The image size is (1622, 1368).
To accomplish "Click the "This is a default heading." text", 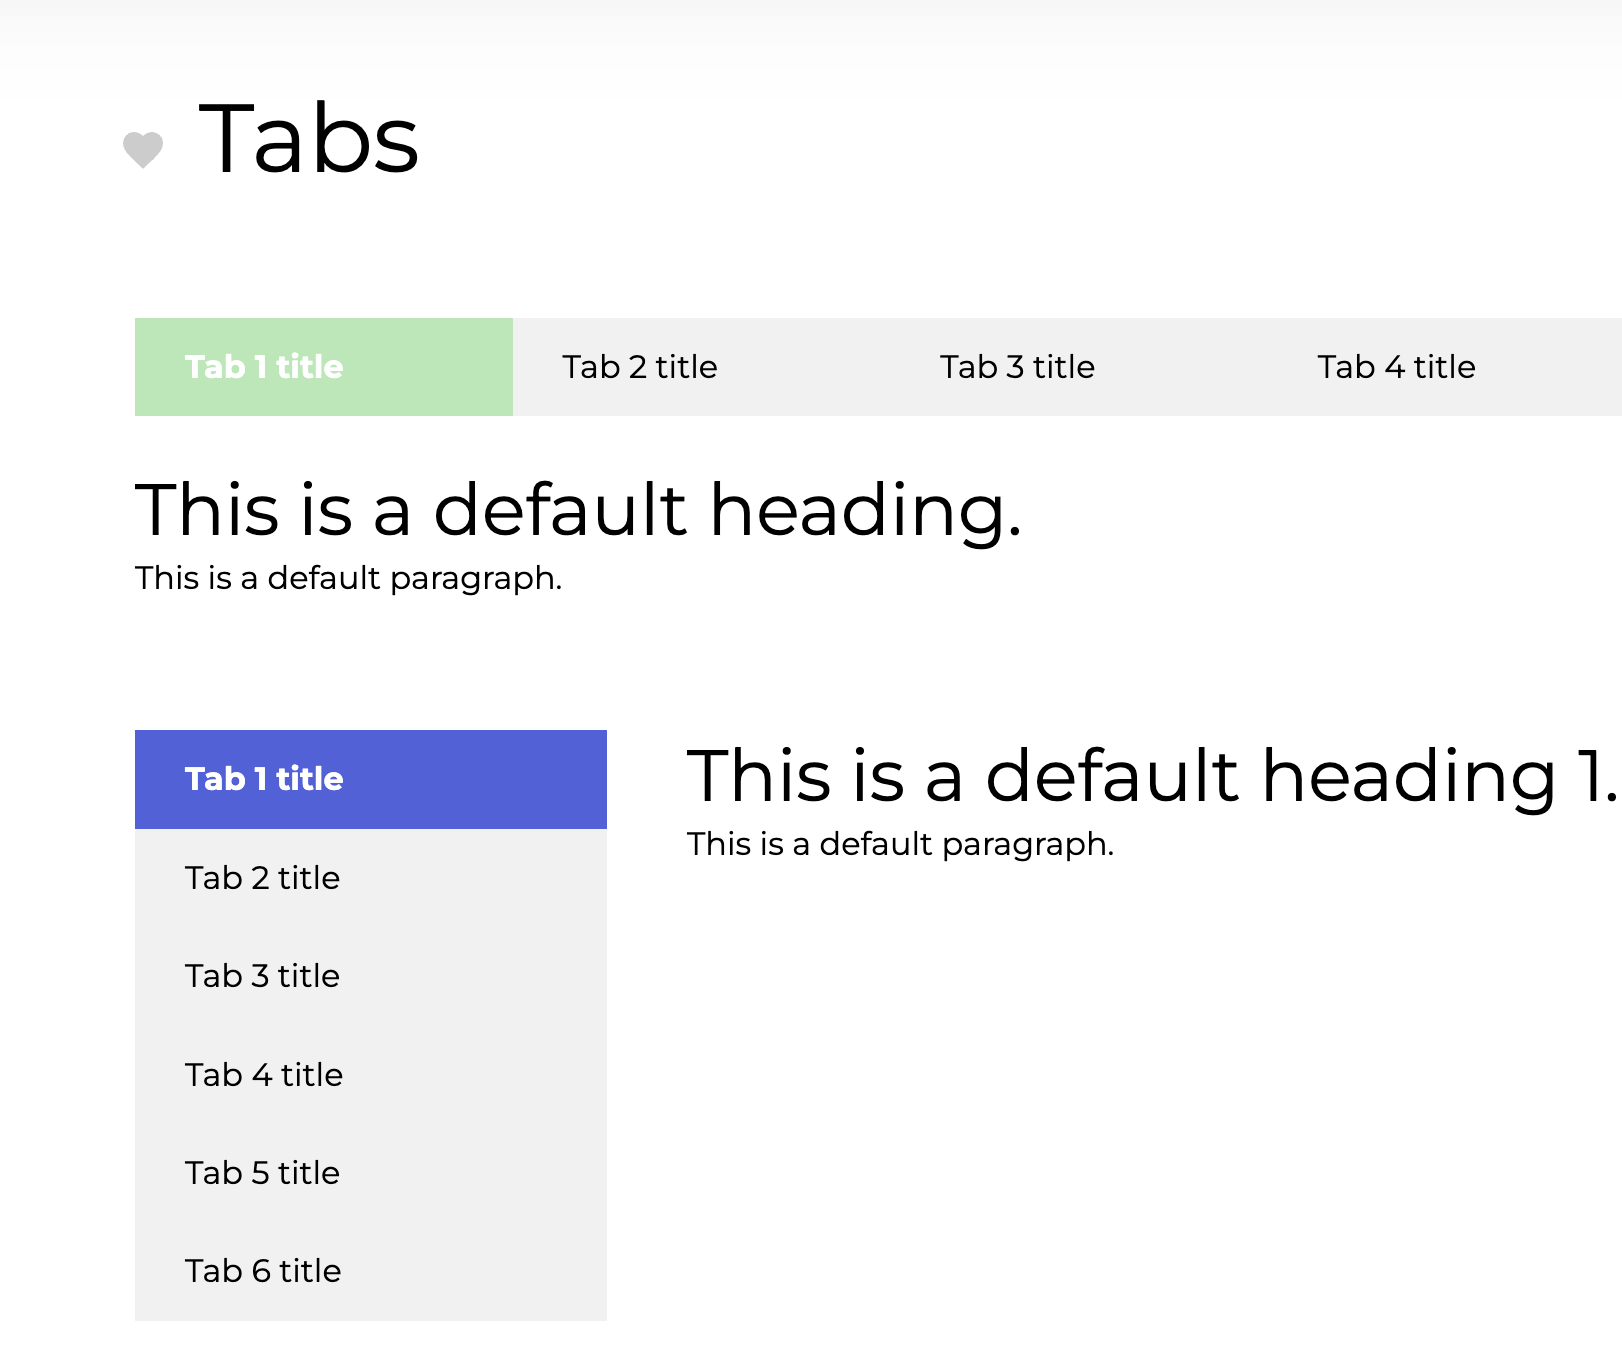I will [578, 510].
